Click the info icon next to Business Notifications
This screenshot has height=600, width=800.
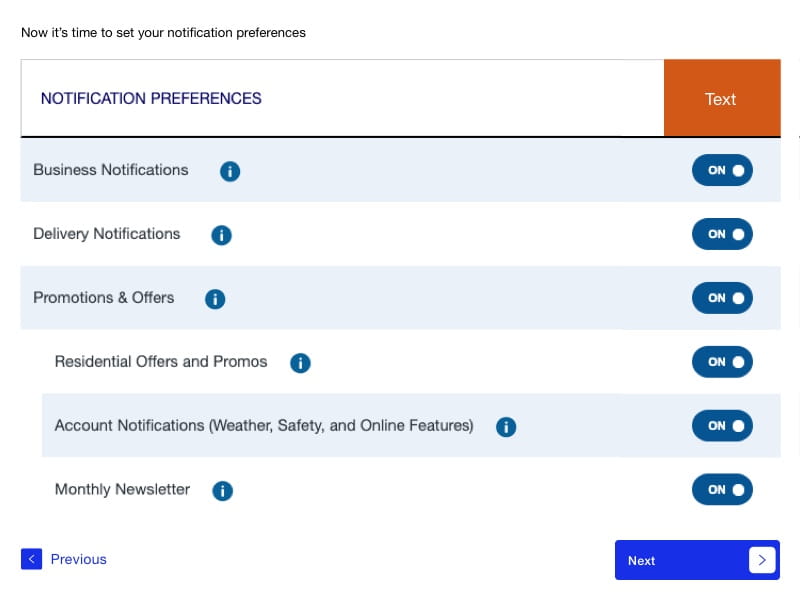pyautogui.click(x=230, y=171)
